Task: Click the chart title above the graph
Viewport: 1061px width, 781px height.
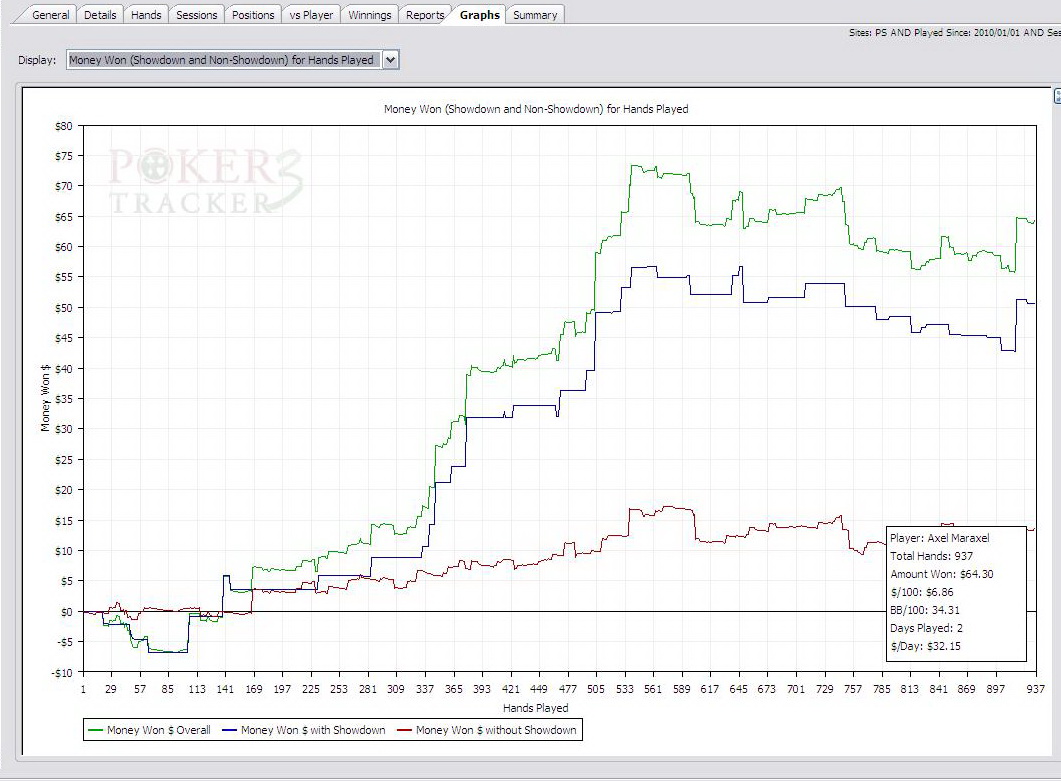Action: (536, 109)
